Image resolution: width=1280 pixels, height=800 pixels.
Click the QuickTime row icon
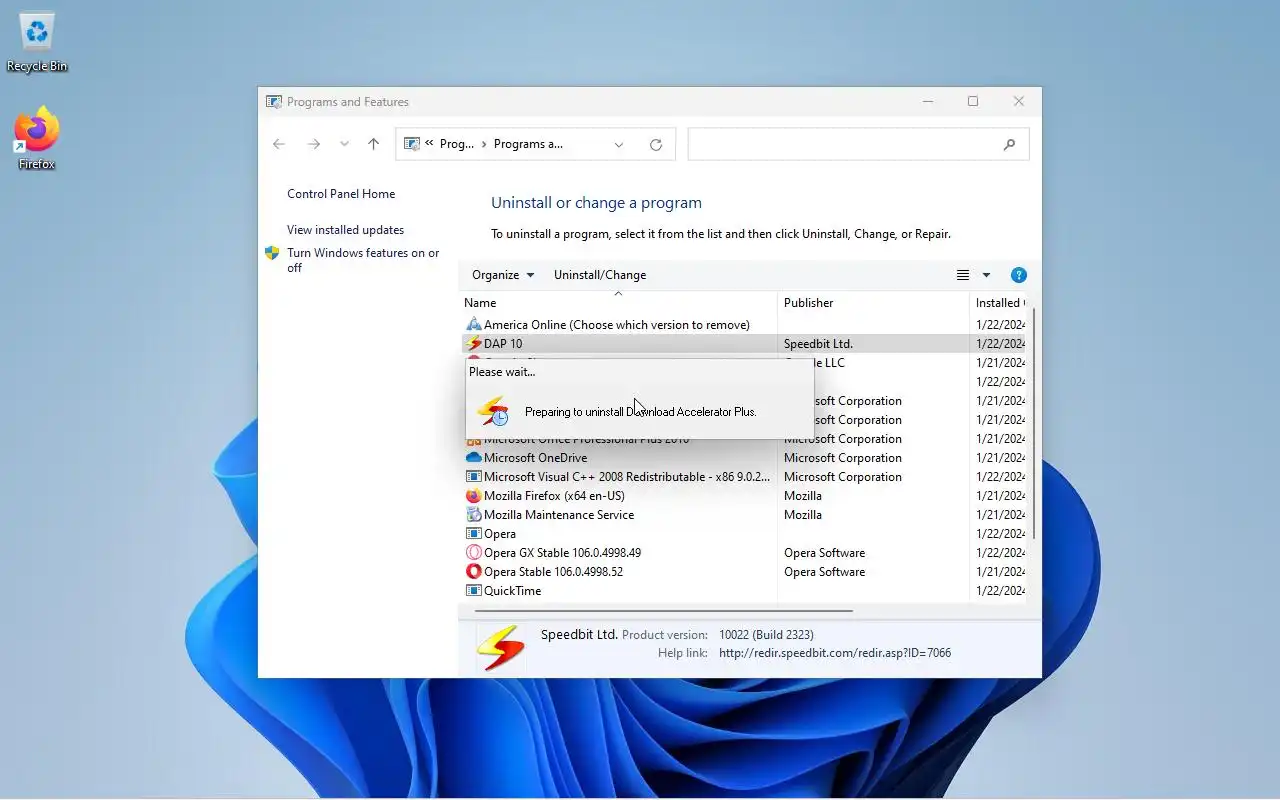point(474,591)
